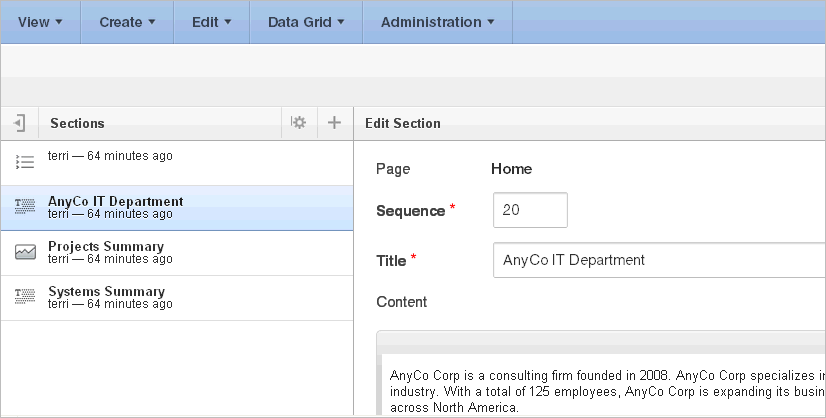826x418 pixels.
Task: Open the Administration menu
Action: point(437,22)
